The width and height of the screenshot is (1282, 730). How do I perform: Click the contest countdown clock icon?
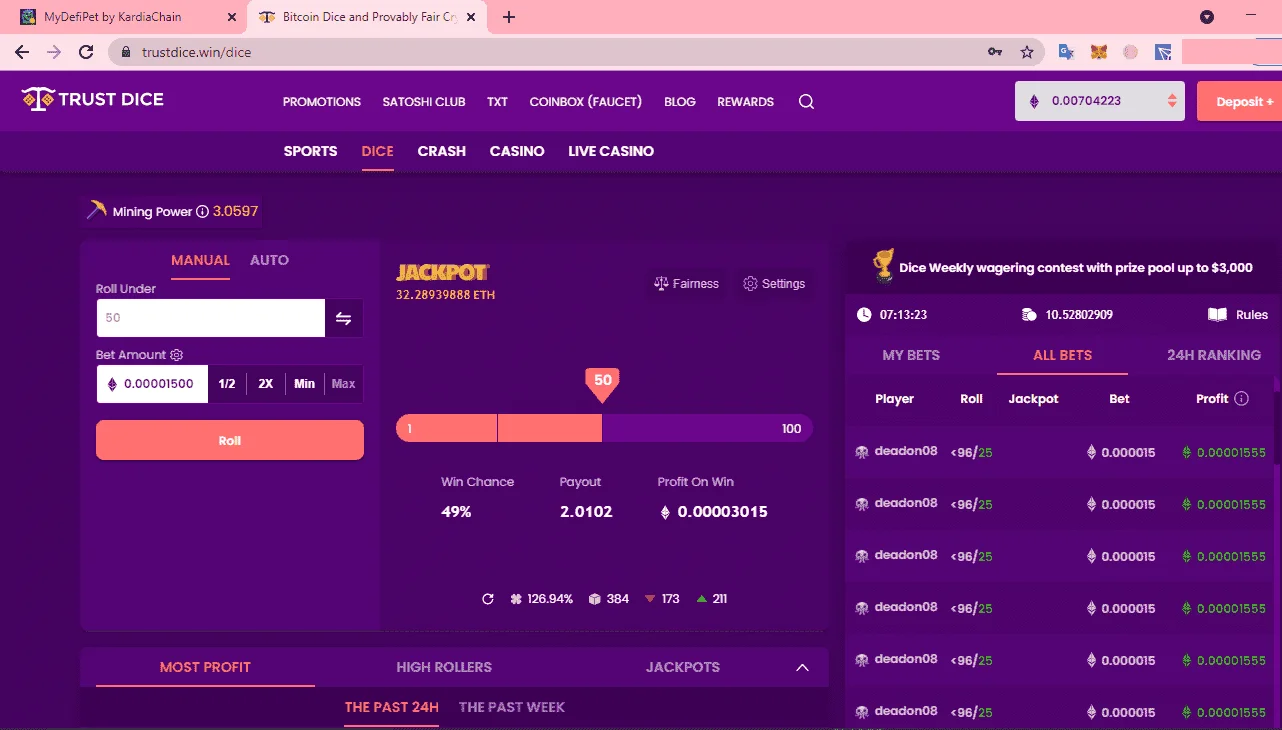pos(864,314)
